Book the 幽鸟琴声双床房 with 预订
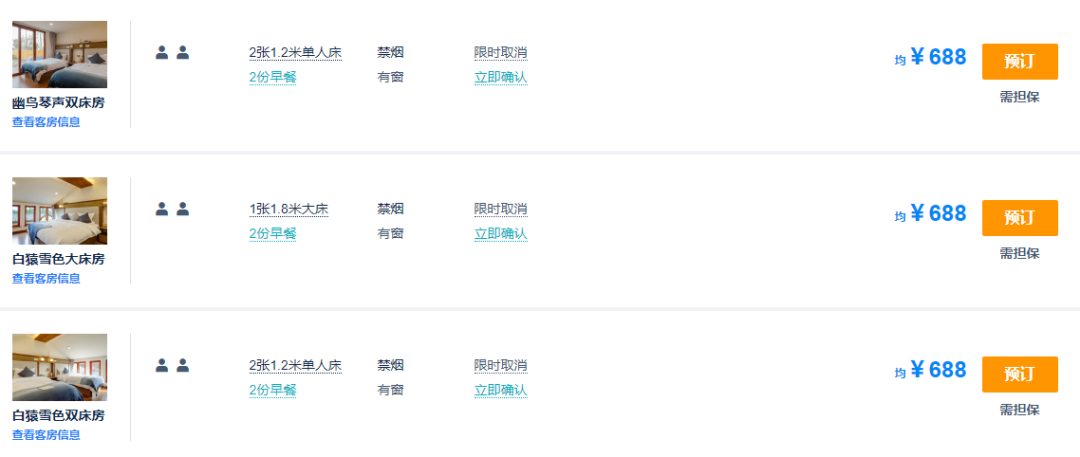 click(1019, 61)
